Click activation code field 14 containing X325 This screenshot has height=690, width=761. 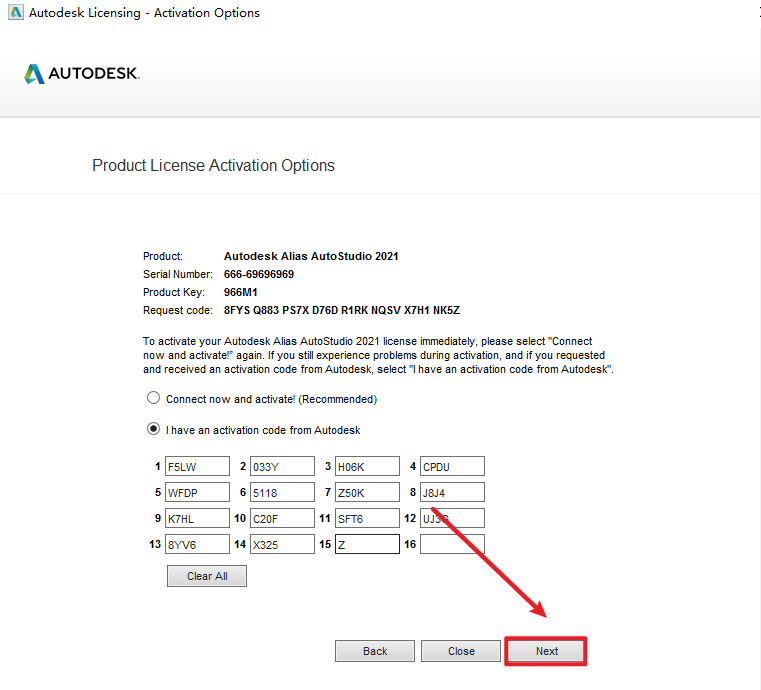coord(282,544)
